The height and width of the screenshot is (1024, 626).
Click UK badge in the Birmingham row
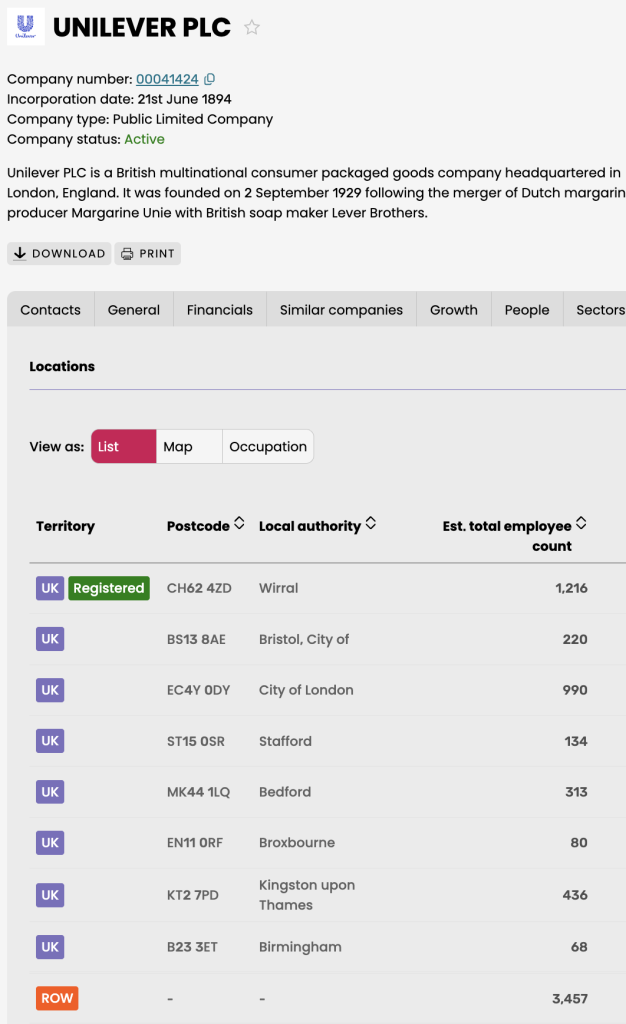[50, 947]
